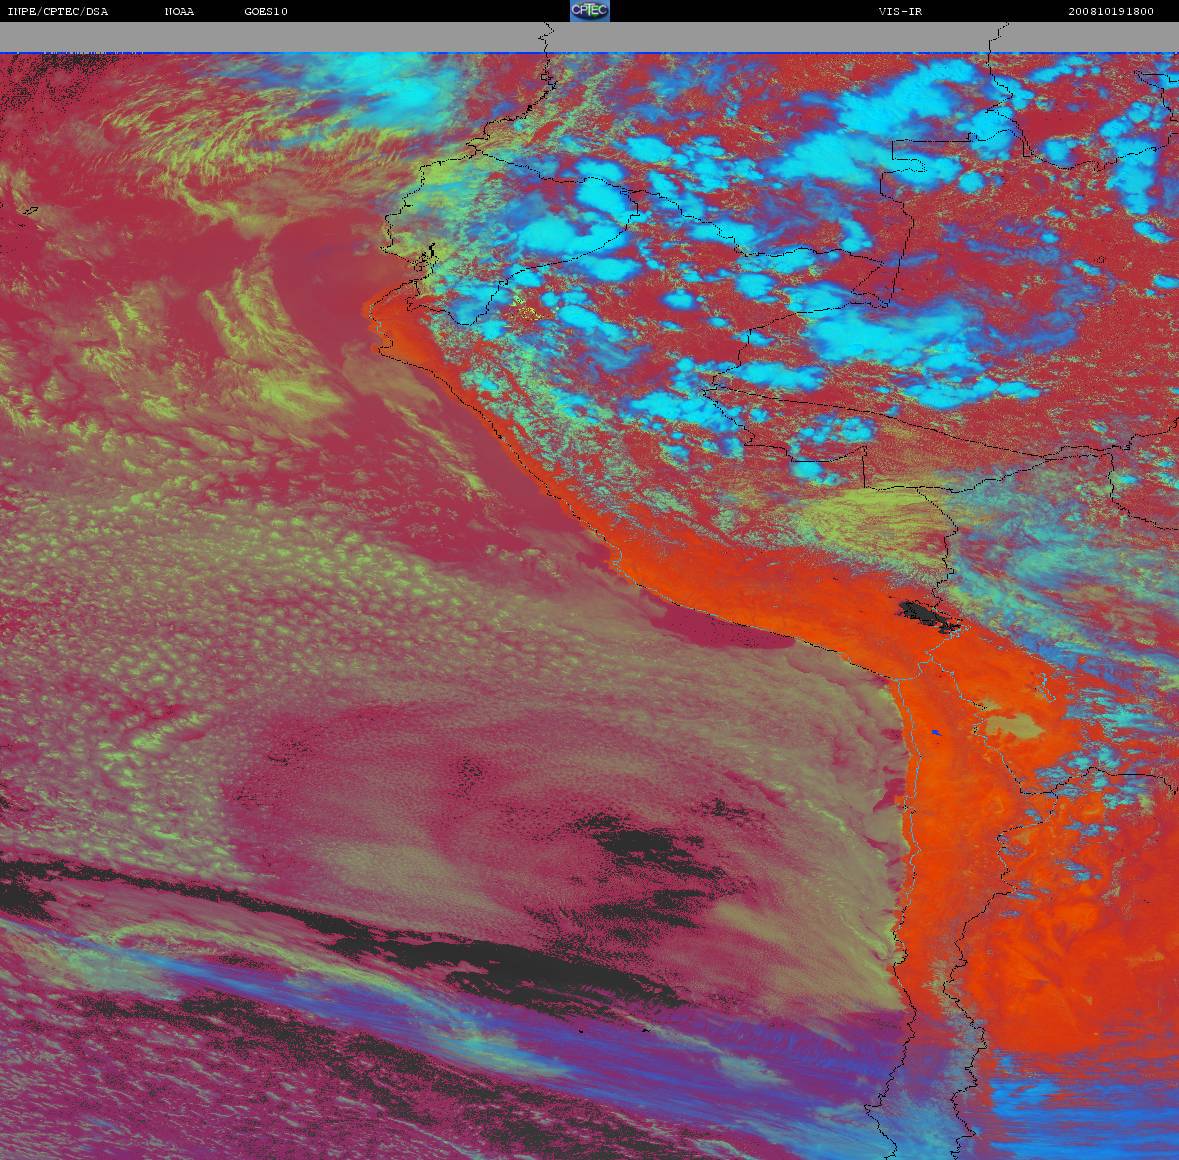The image size is (1179, 1160).
Task: Select the INPE/CPTEC/DSA header text
Action: point(57,11)
